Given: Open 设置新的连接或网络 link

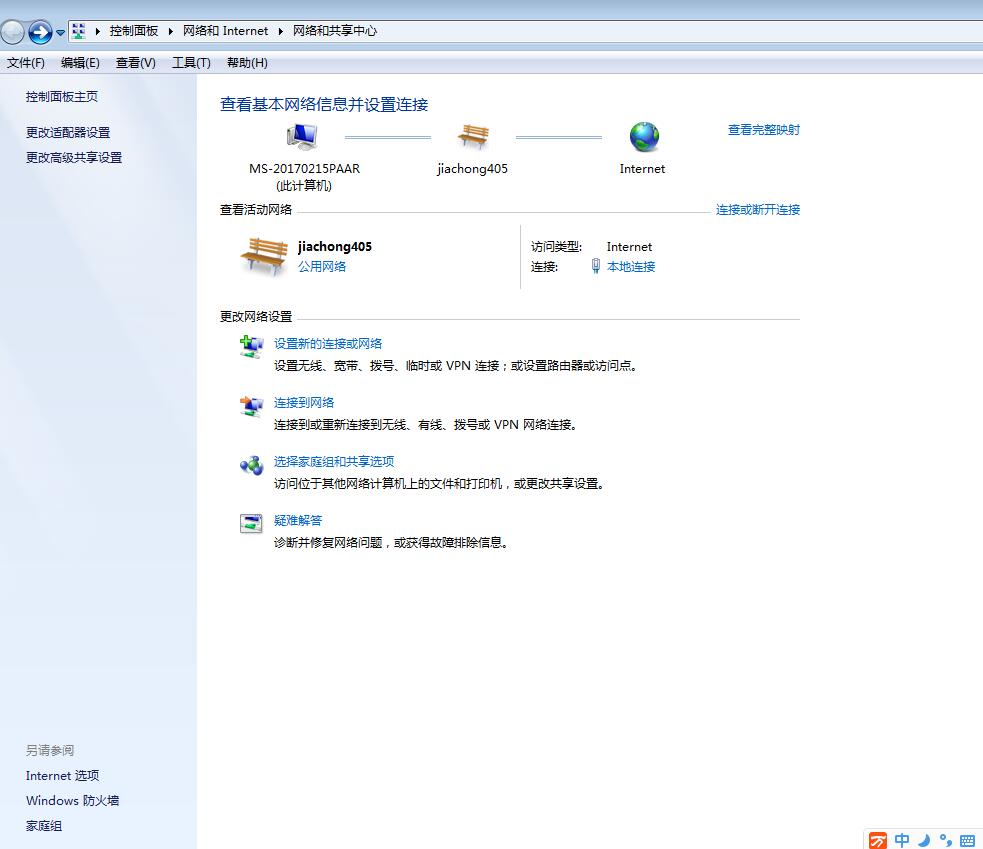Looking at the screenshot, I should 328,344.
